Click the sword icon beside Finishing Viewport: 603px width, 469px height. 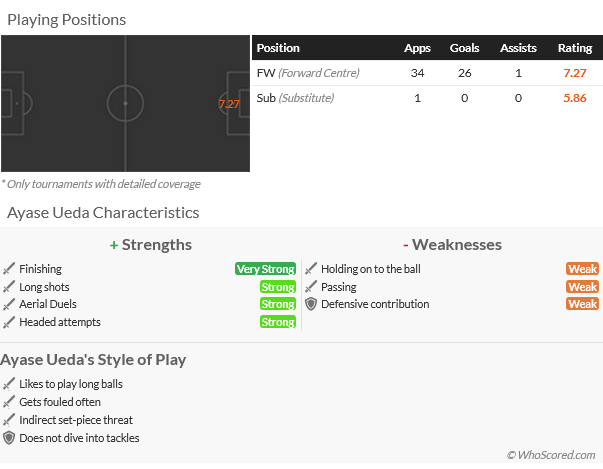click(x=9, y=269)
